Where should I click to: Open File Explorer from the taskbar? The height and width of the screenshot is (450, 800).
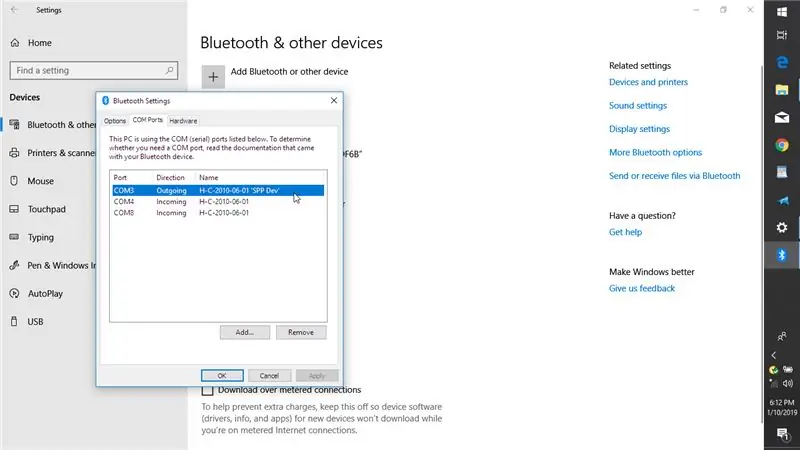pos(782,90)
